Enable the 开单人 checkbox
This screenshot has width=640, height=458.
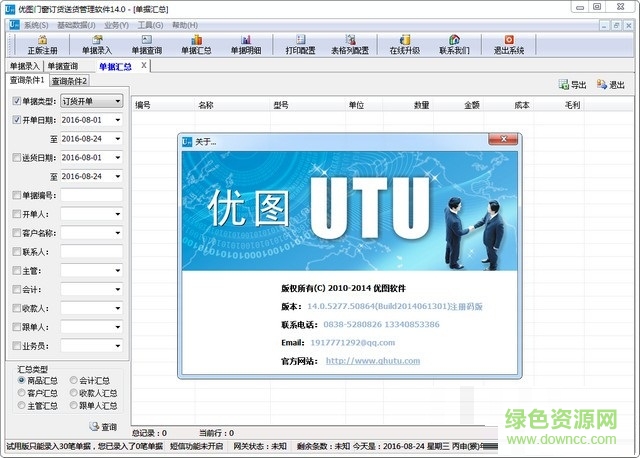coord(16,214)
